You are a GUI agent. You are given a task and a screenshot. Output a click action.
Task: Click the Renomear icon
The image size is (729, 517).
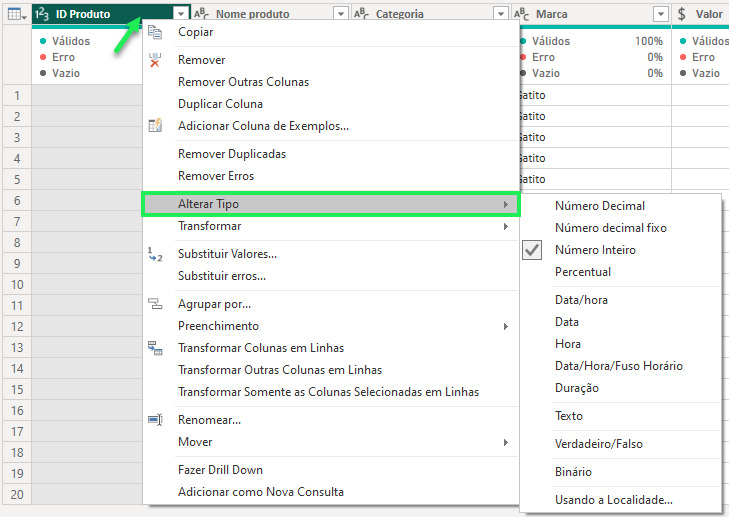[x=155, y=420]
